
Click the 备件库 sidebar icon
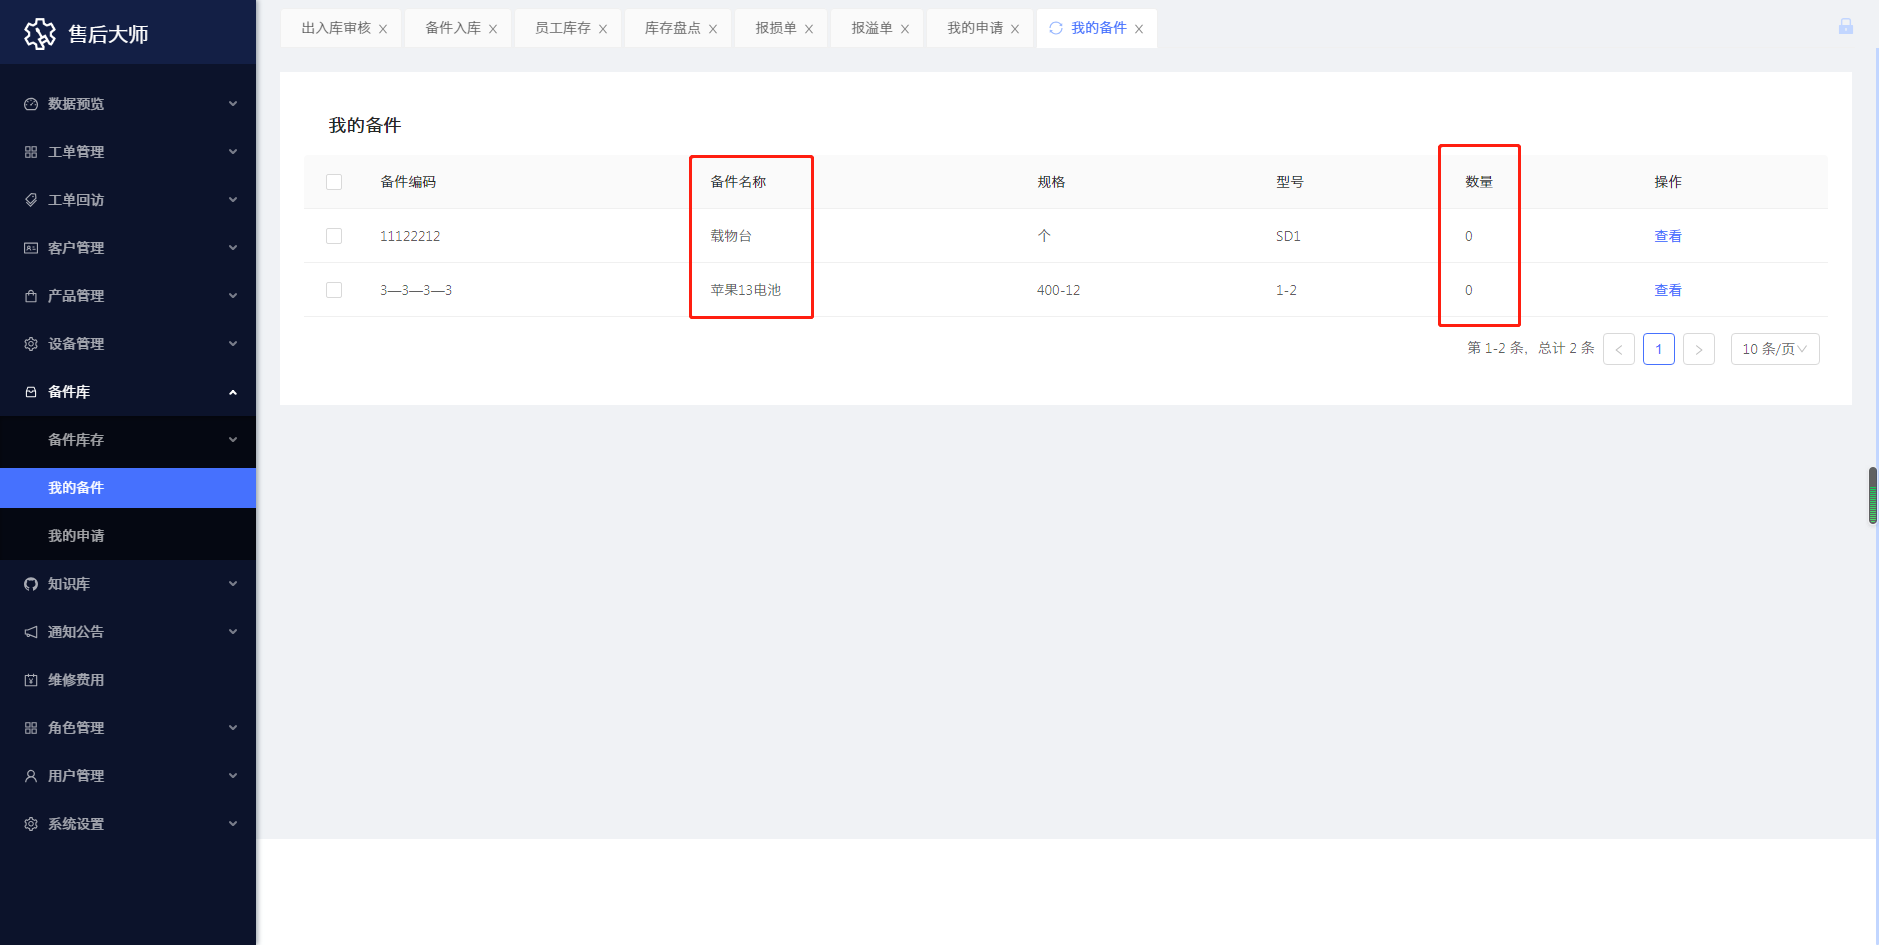point(30,391)
